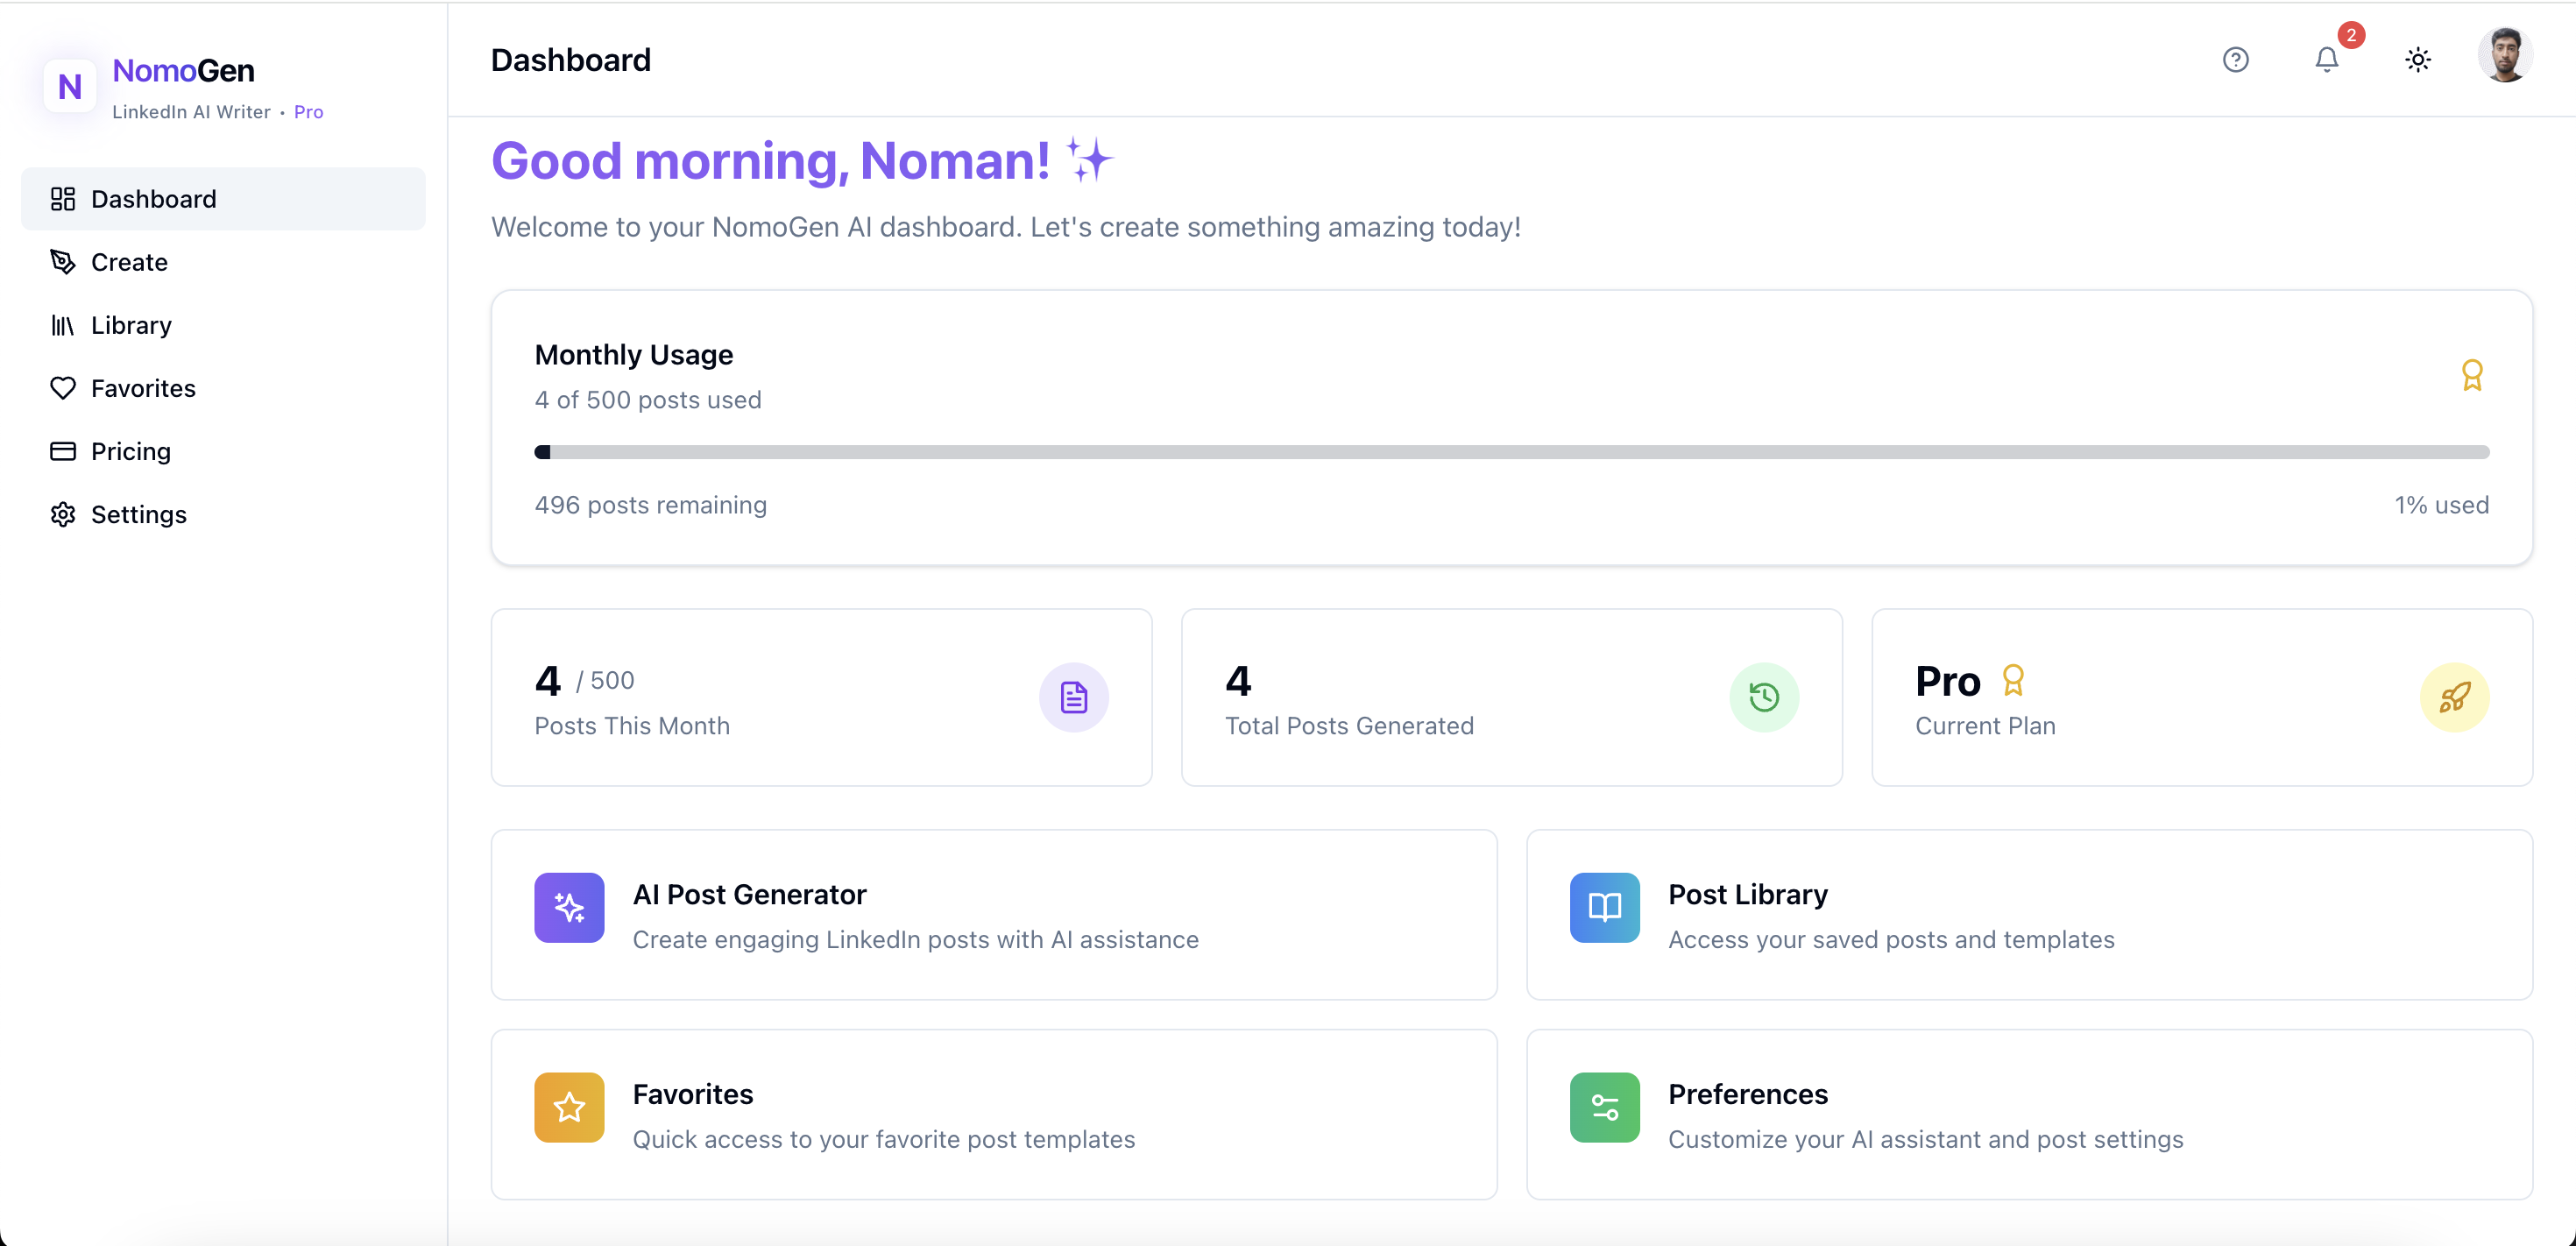Click the green Preferences sliders icon

1604,1107
